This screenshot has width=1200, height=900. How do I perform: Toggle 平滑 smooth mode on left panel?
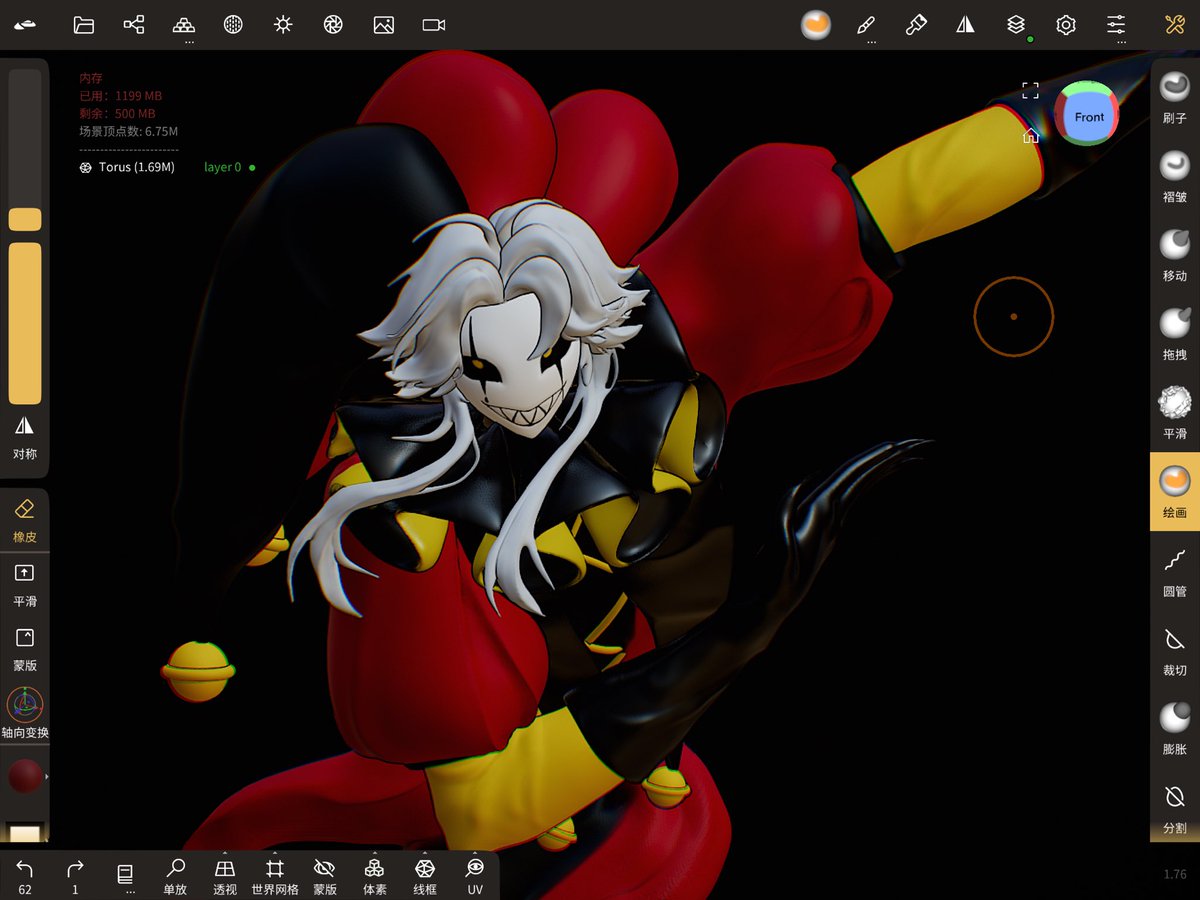pyautogui.click(x=25, y=584)
